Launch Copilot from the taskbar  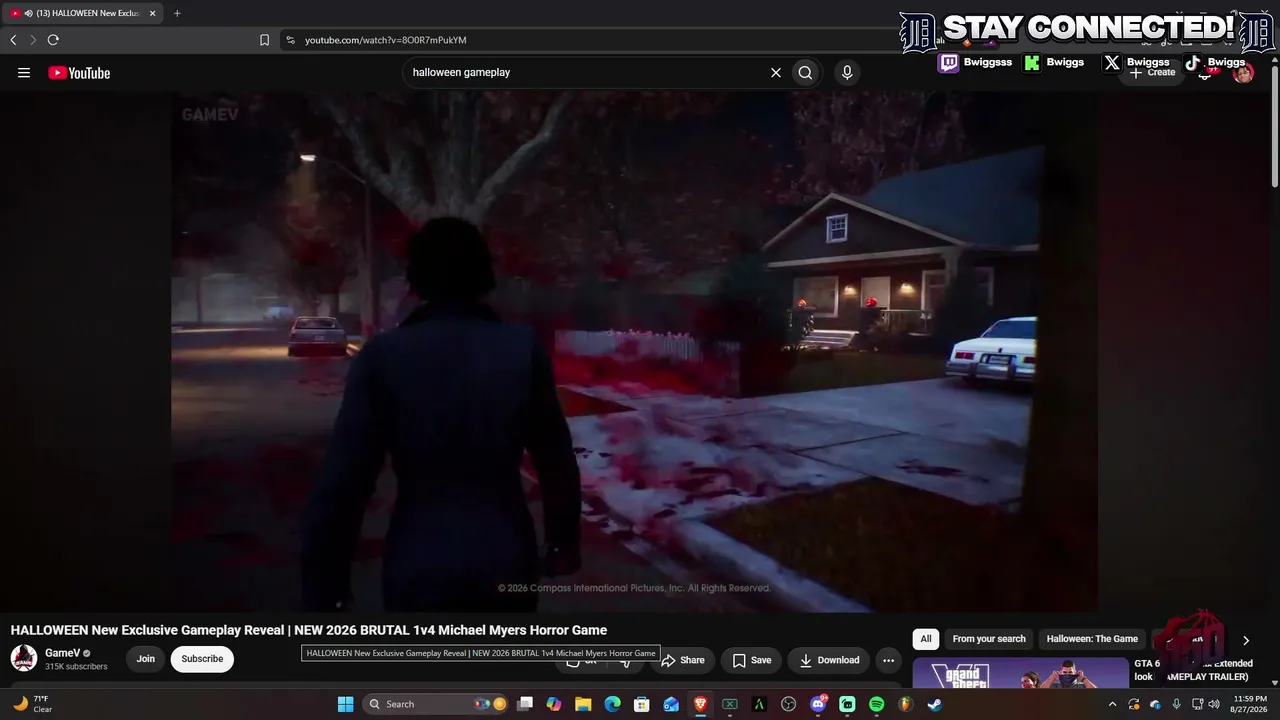[x=554, y=704]
